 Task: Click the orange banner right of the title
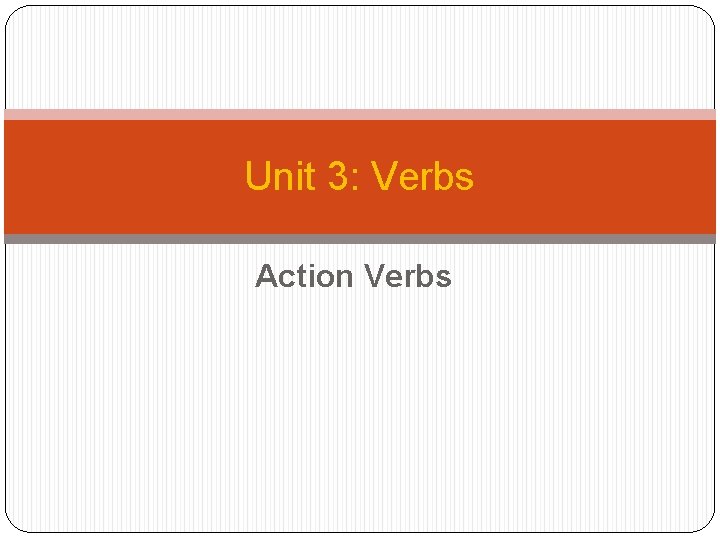pyautogui.click(x=600, y=177)
